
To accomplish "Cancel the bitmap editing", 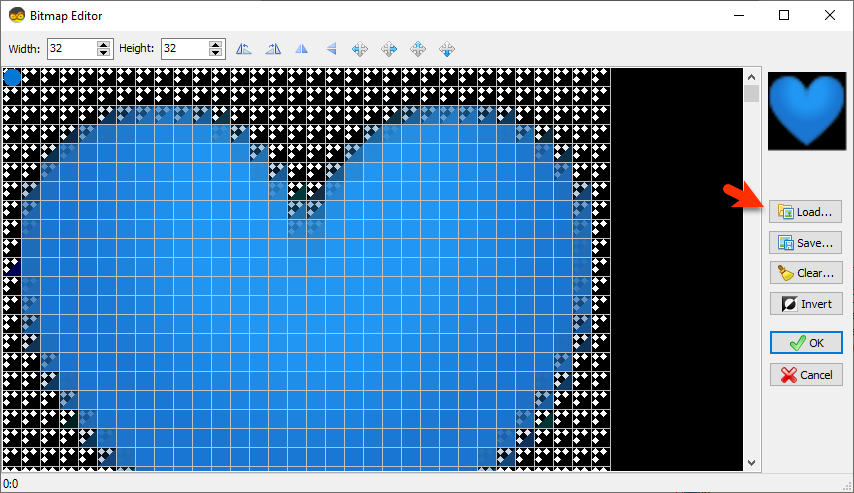I will [x=806, y=375].
